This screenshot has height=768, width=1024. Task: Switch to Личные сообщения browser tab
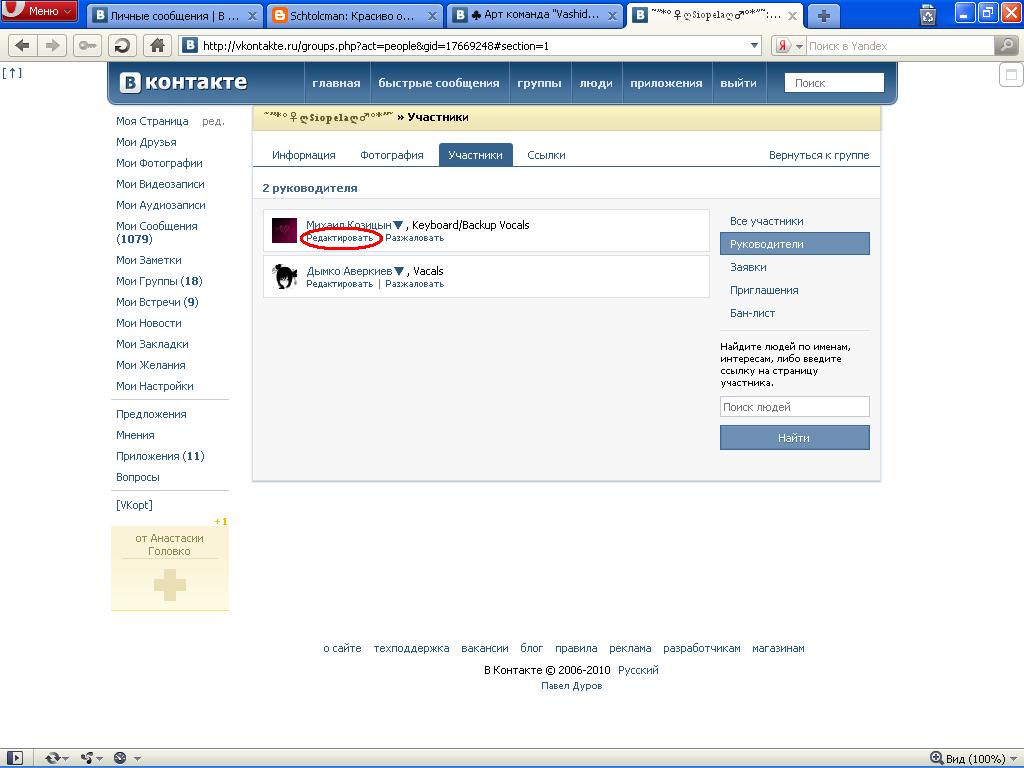174,16
